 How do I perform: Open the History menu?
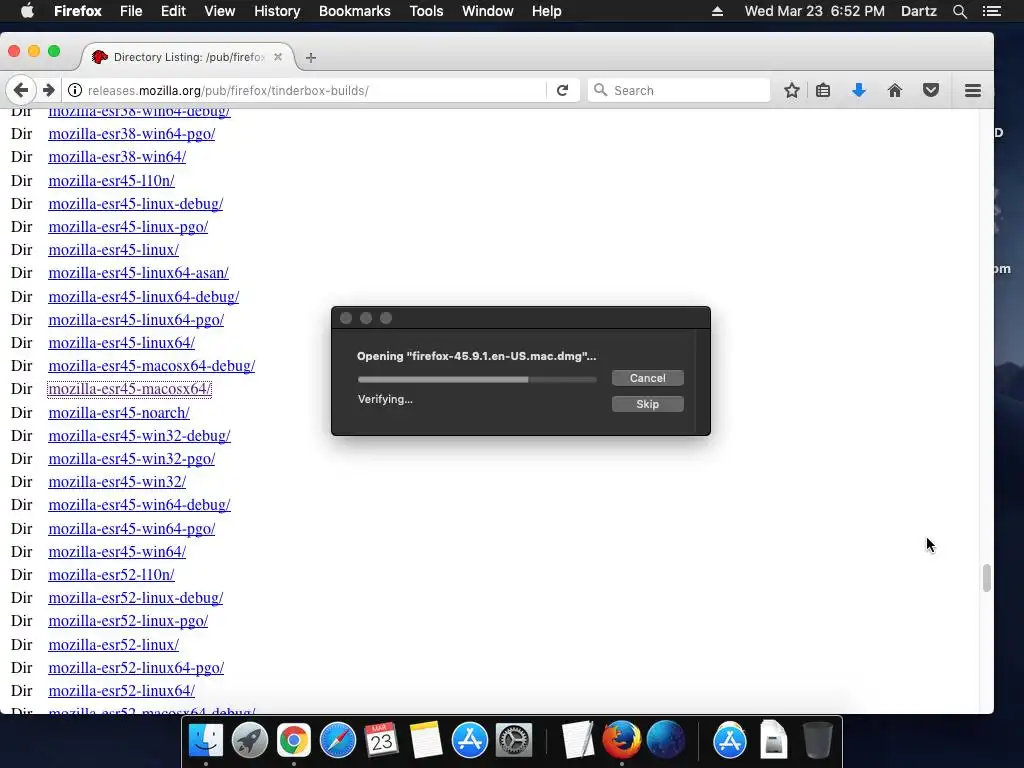click(x=277, y=11)
